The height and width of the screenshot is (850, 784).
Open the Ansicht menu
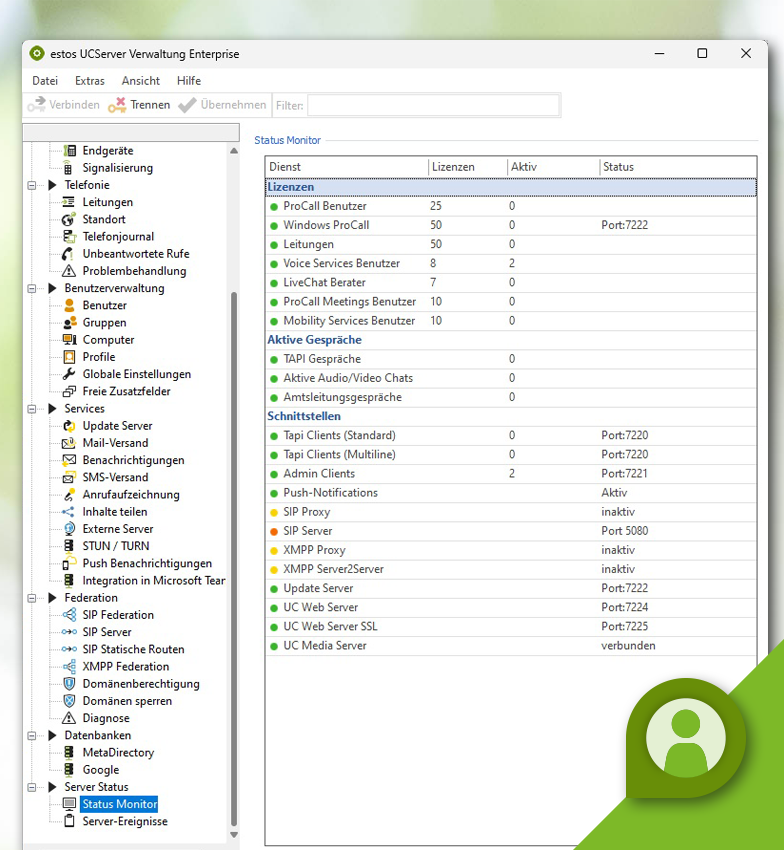click(x=141, y=81)
